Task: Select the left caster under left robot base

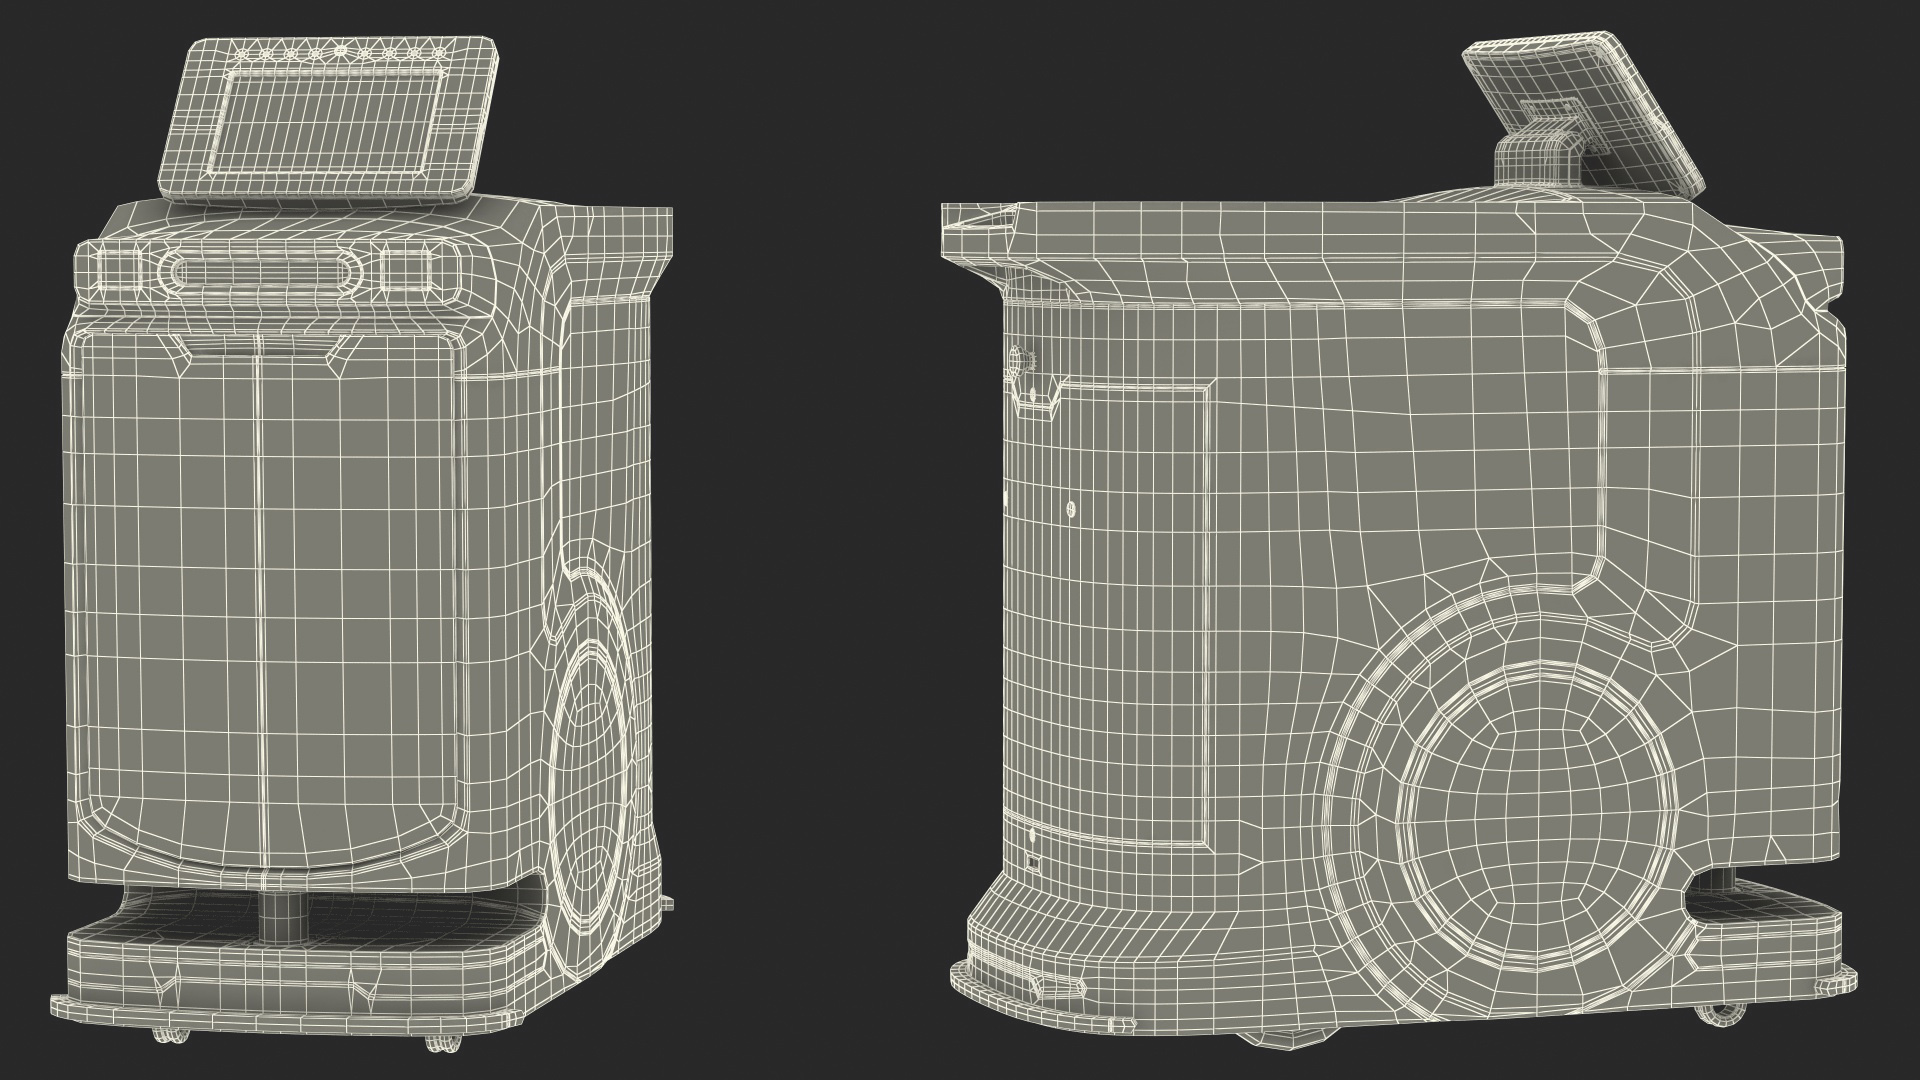Action: pyautogui.click(x=170, y=1035)
